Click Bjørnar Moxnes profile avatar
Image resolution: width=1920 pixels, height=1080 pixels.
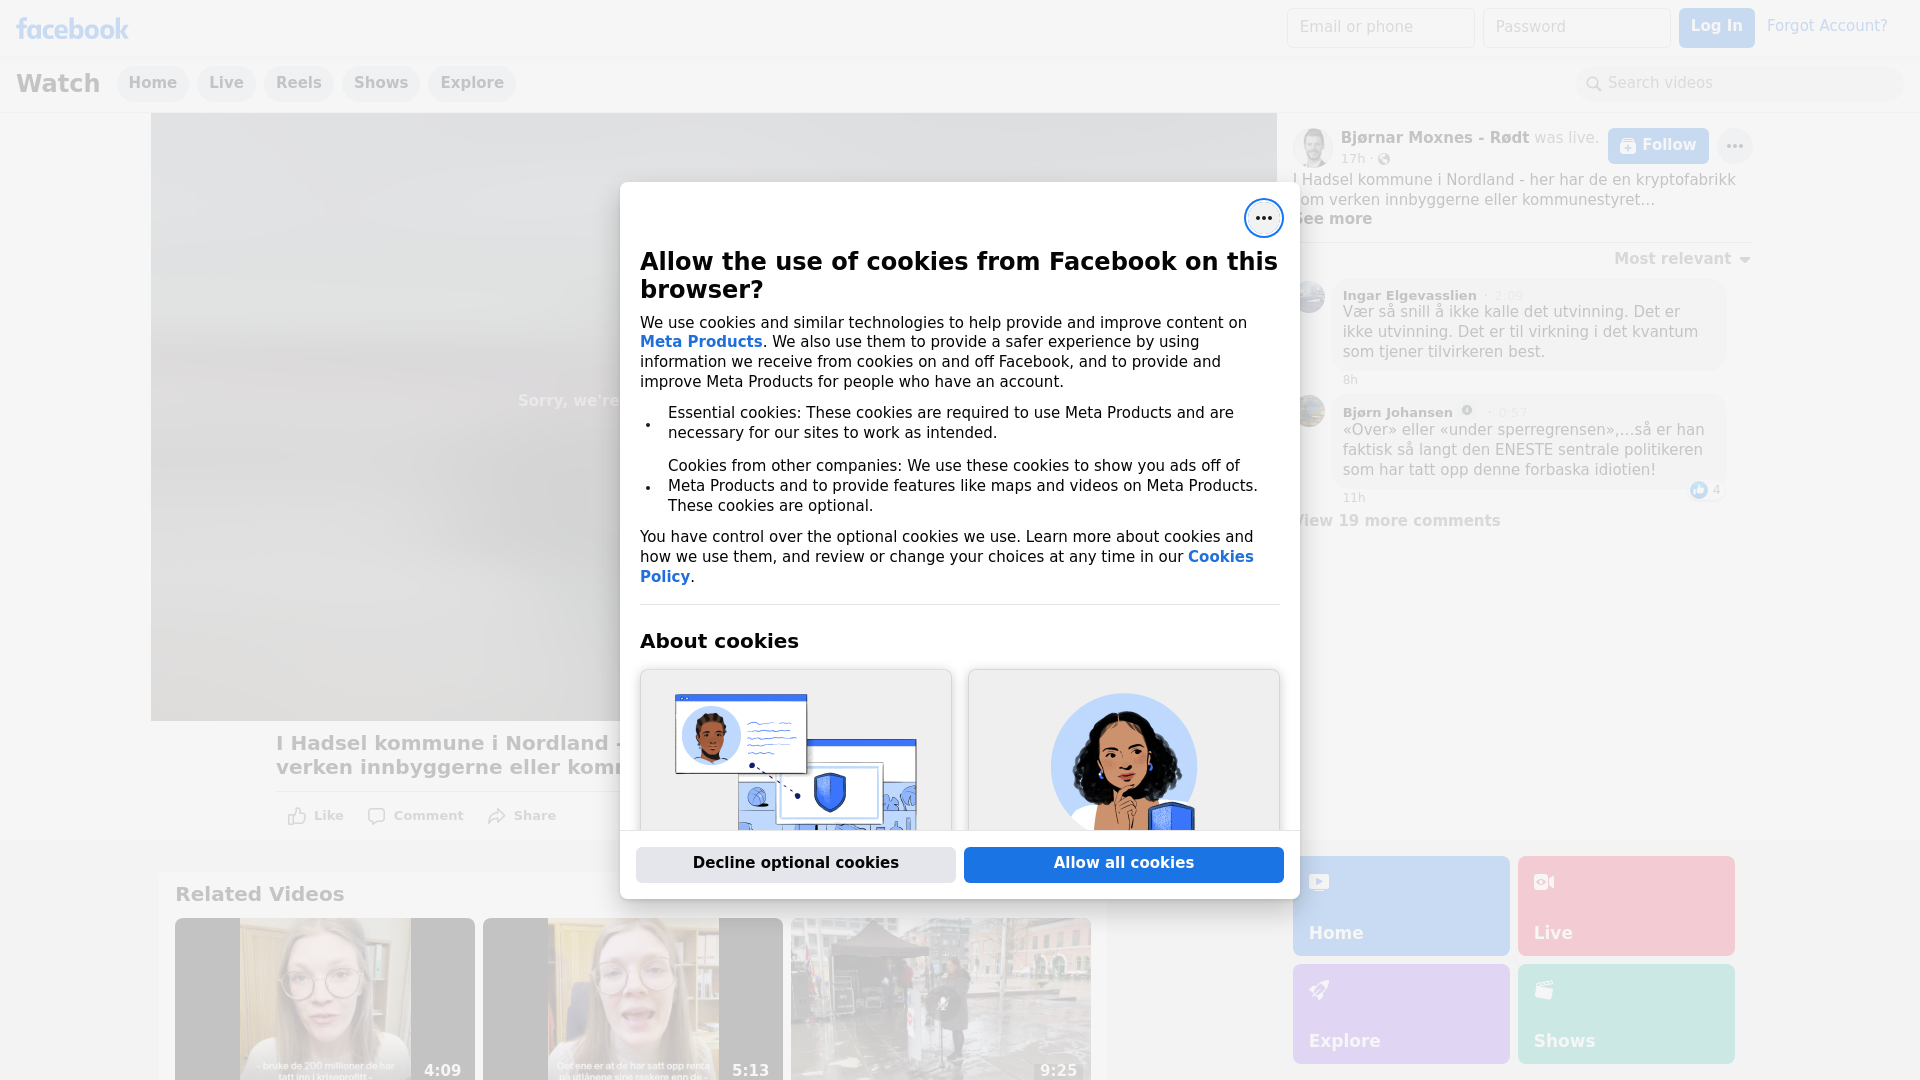tap(1313, 148)
